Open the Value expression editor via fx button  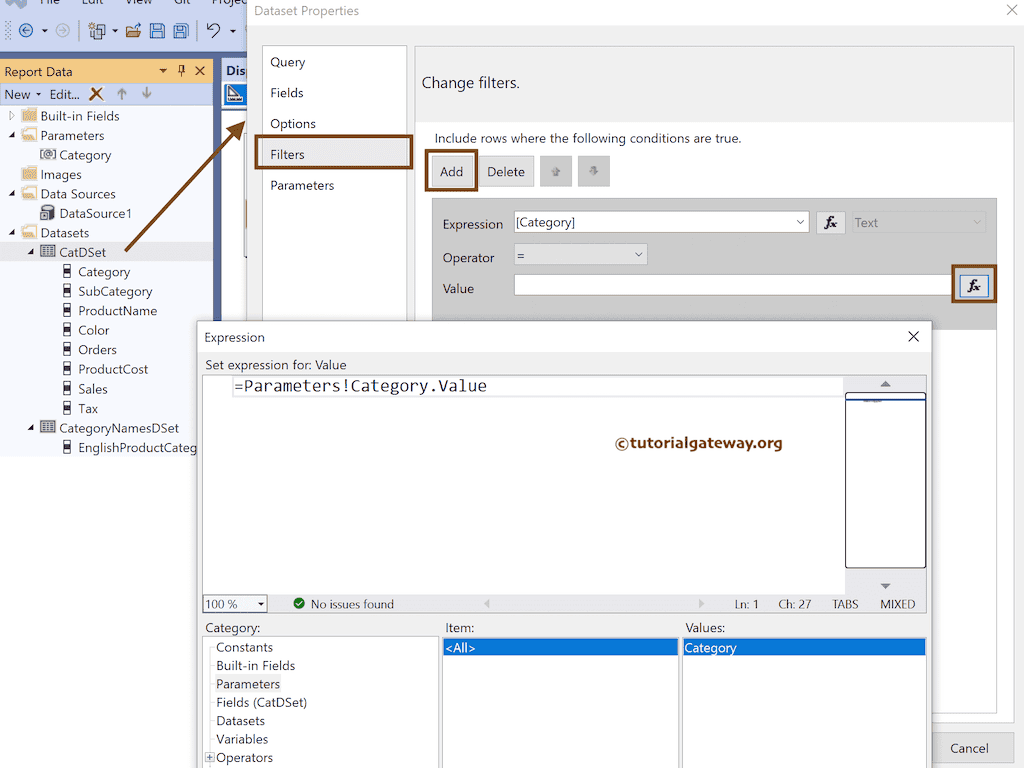[973, 285]
